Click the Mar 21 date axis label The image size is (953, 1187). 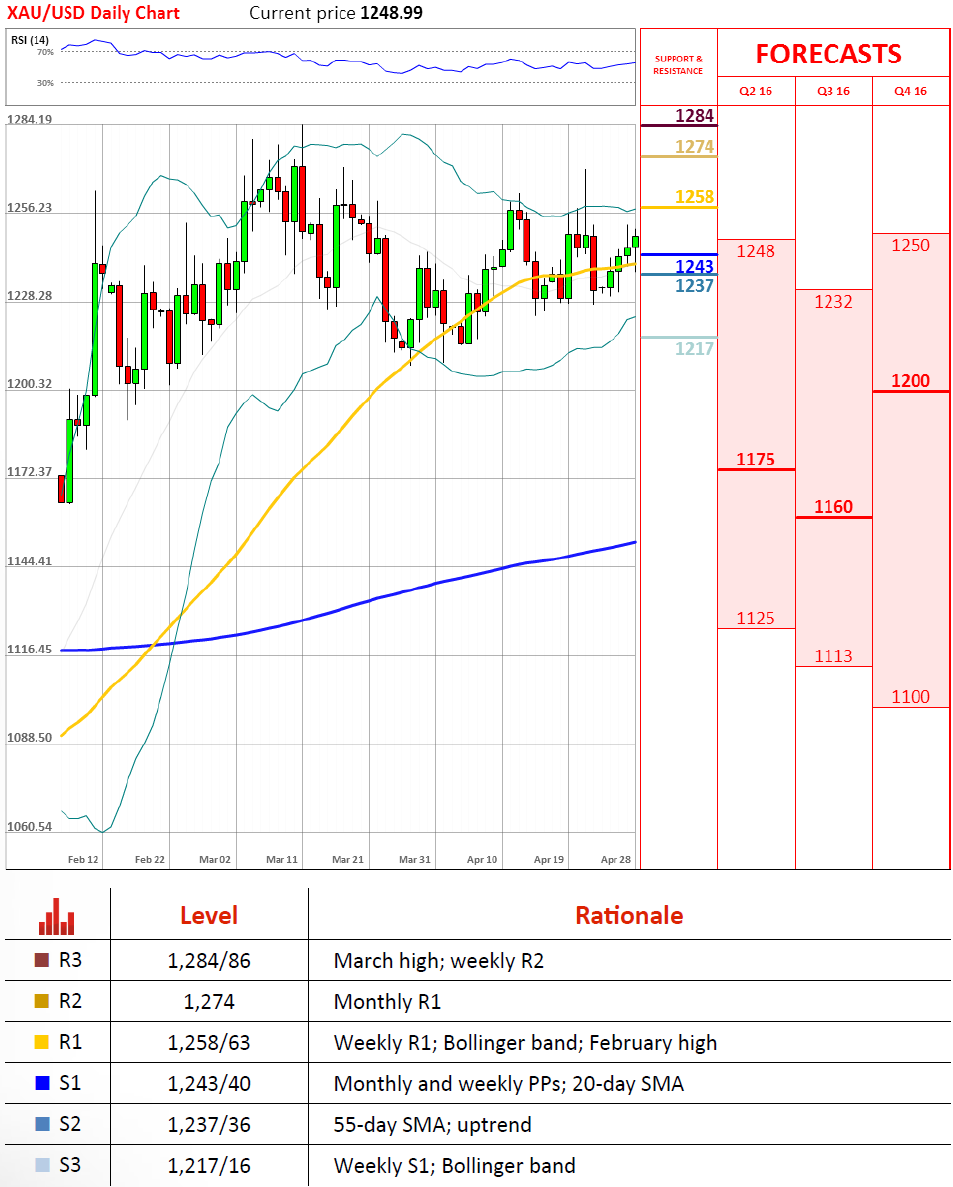pos(348,859)
